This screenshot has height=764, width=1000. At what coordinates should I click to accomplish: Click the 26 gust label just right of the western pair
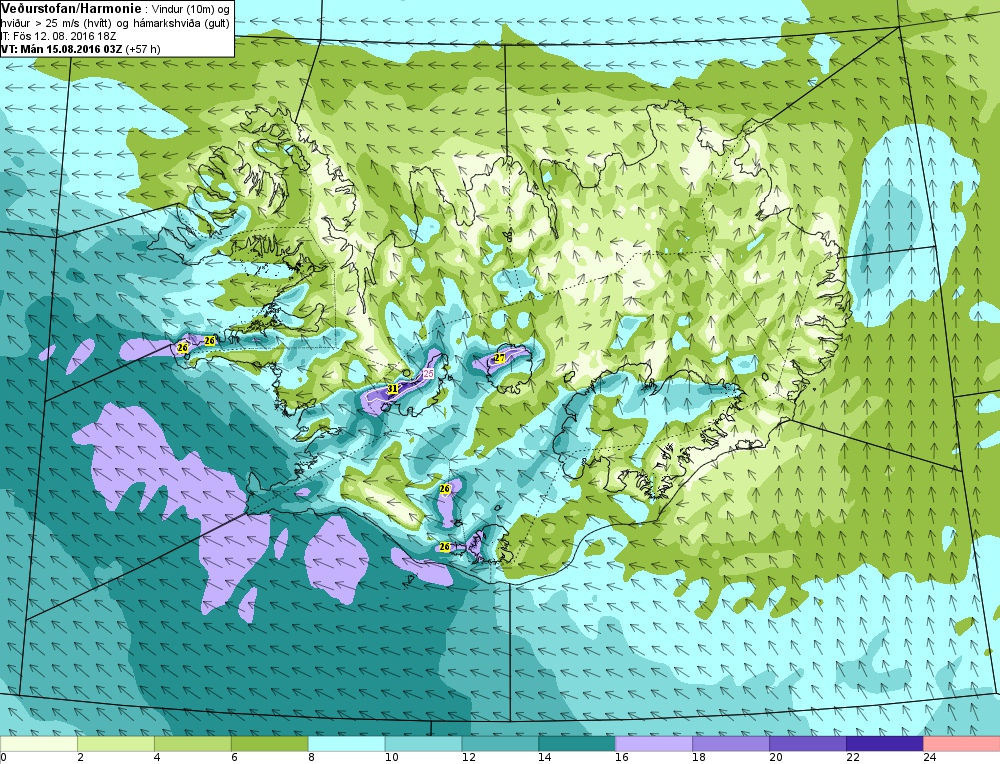210,341
